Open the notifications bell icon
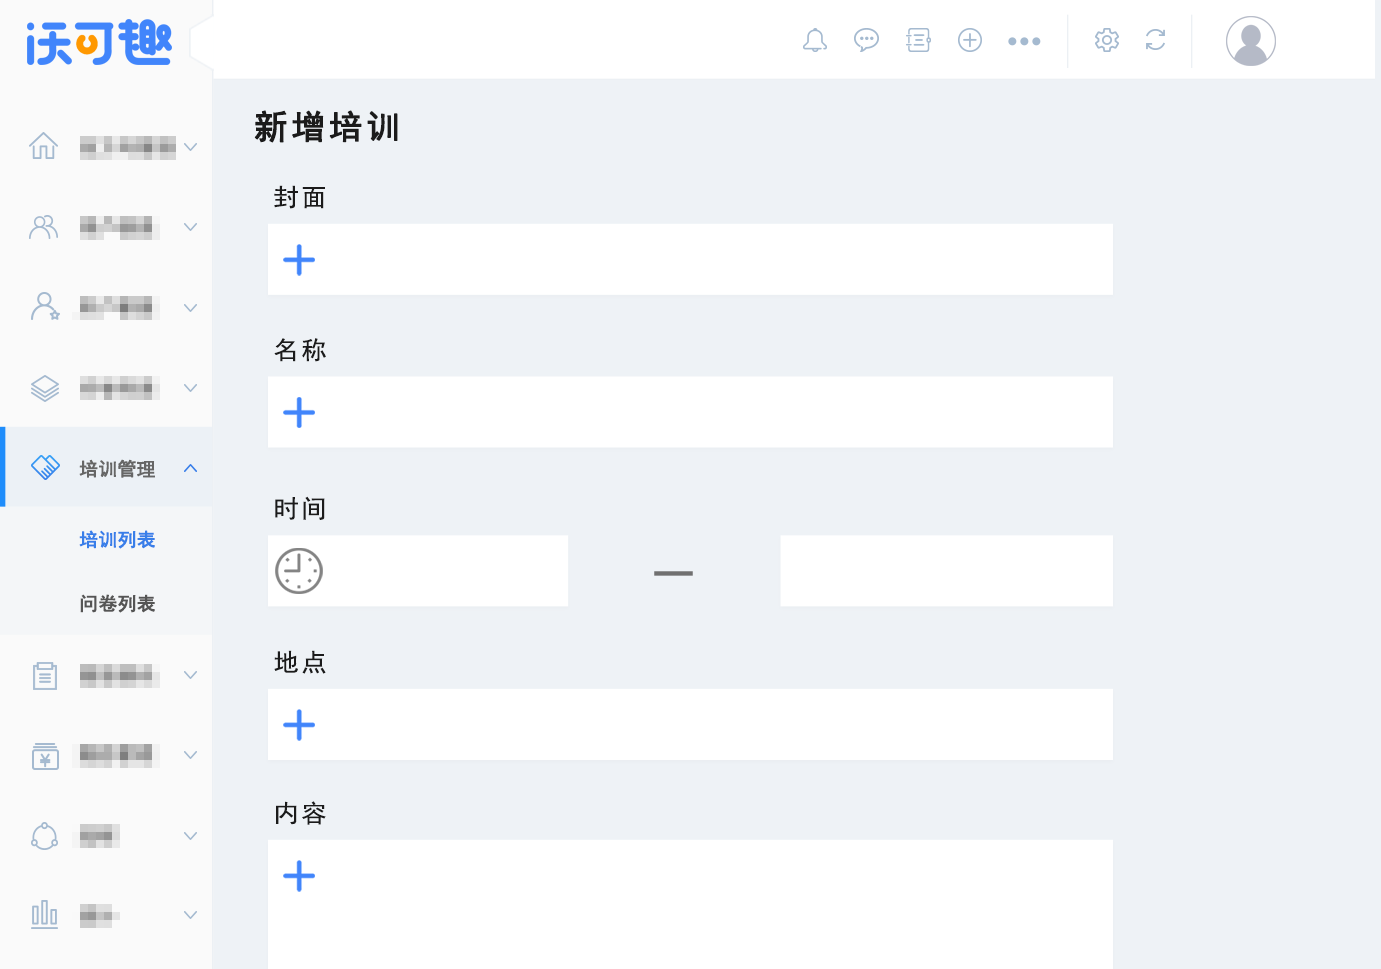The height and width of the screenshot is (969, 1381). pyautogui.click(x=814, y=40)
